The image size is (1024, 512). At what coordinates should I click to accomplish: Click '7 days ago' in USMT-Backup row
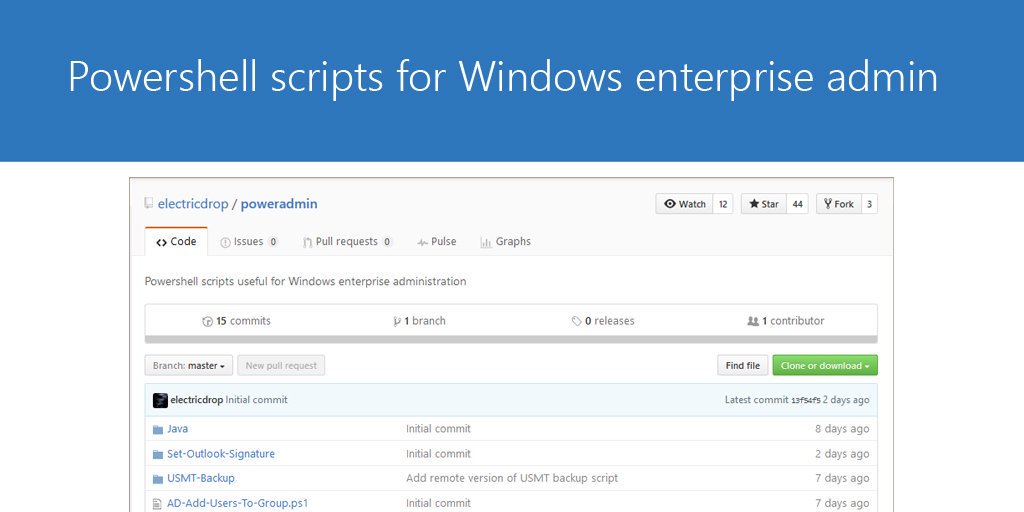842,479
